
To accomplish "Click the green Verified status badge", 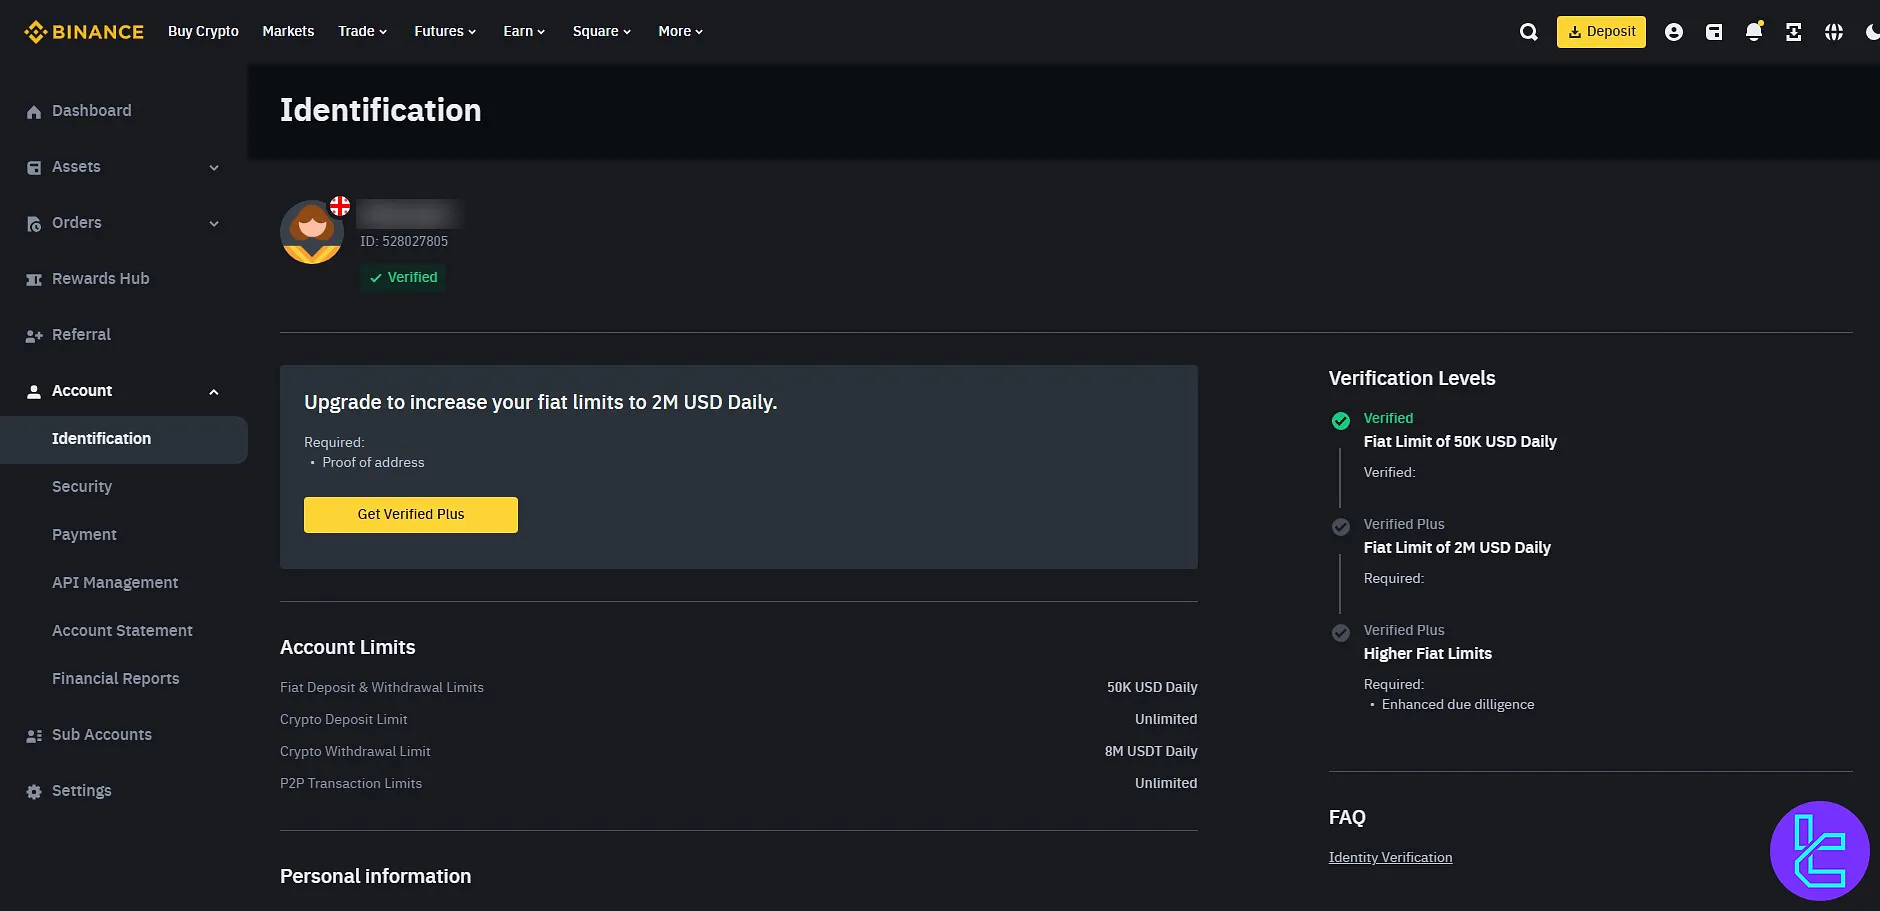I will point(403,278).
